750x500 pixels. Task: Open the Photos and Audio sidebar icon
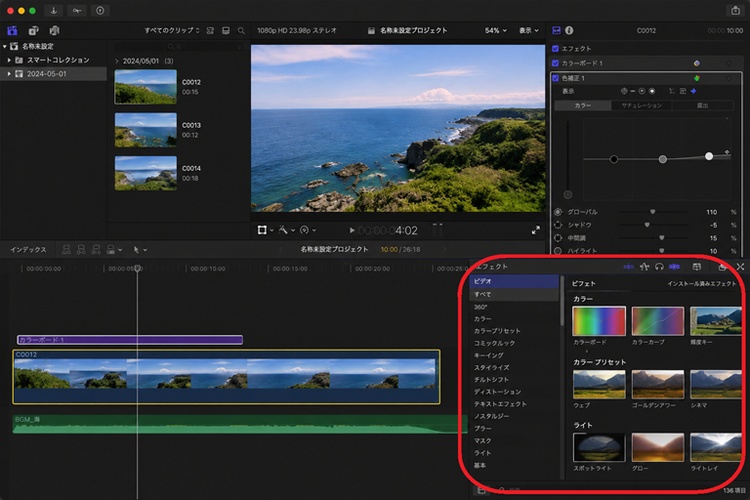pyautogui.click(x=33, y=31)
